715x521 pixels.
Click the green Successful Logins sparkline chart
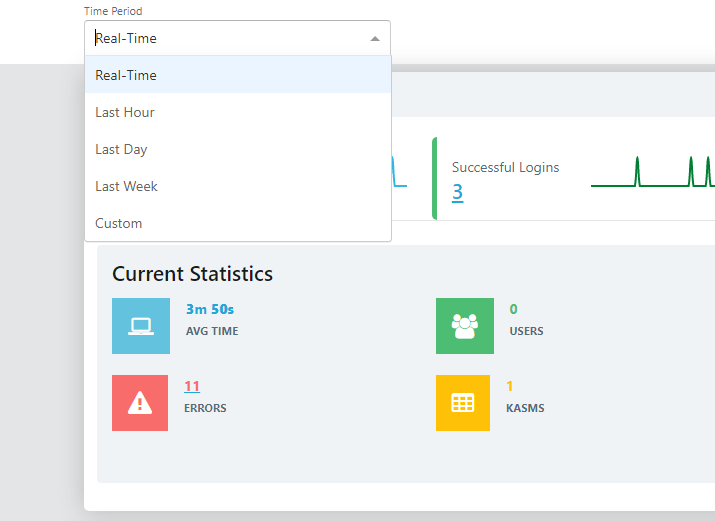point(650,172)
